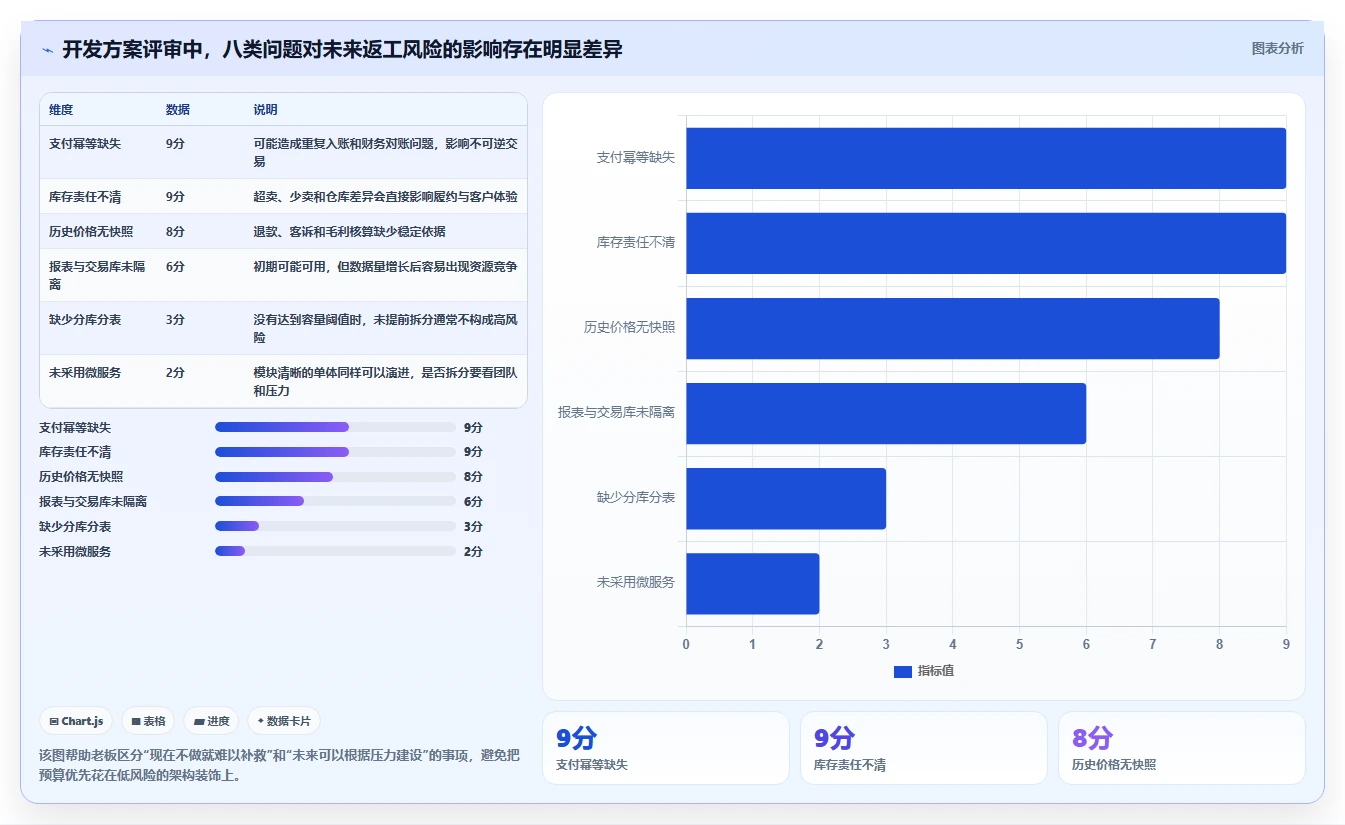
Task: Click the 维度 column header
Action: pos(61,110)
